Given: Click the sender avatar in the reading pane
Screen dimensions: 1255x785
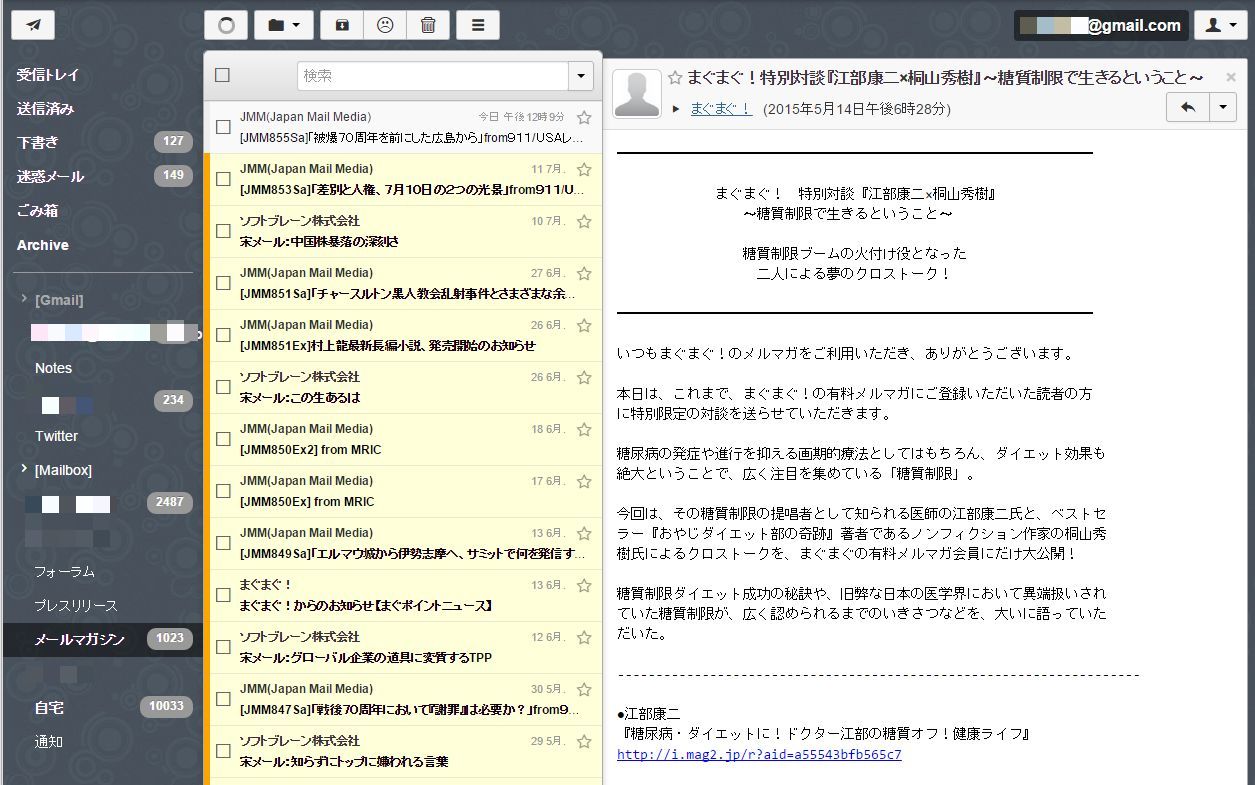Looking at the screenshot, I should 637,94.
